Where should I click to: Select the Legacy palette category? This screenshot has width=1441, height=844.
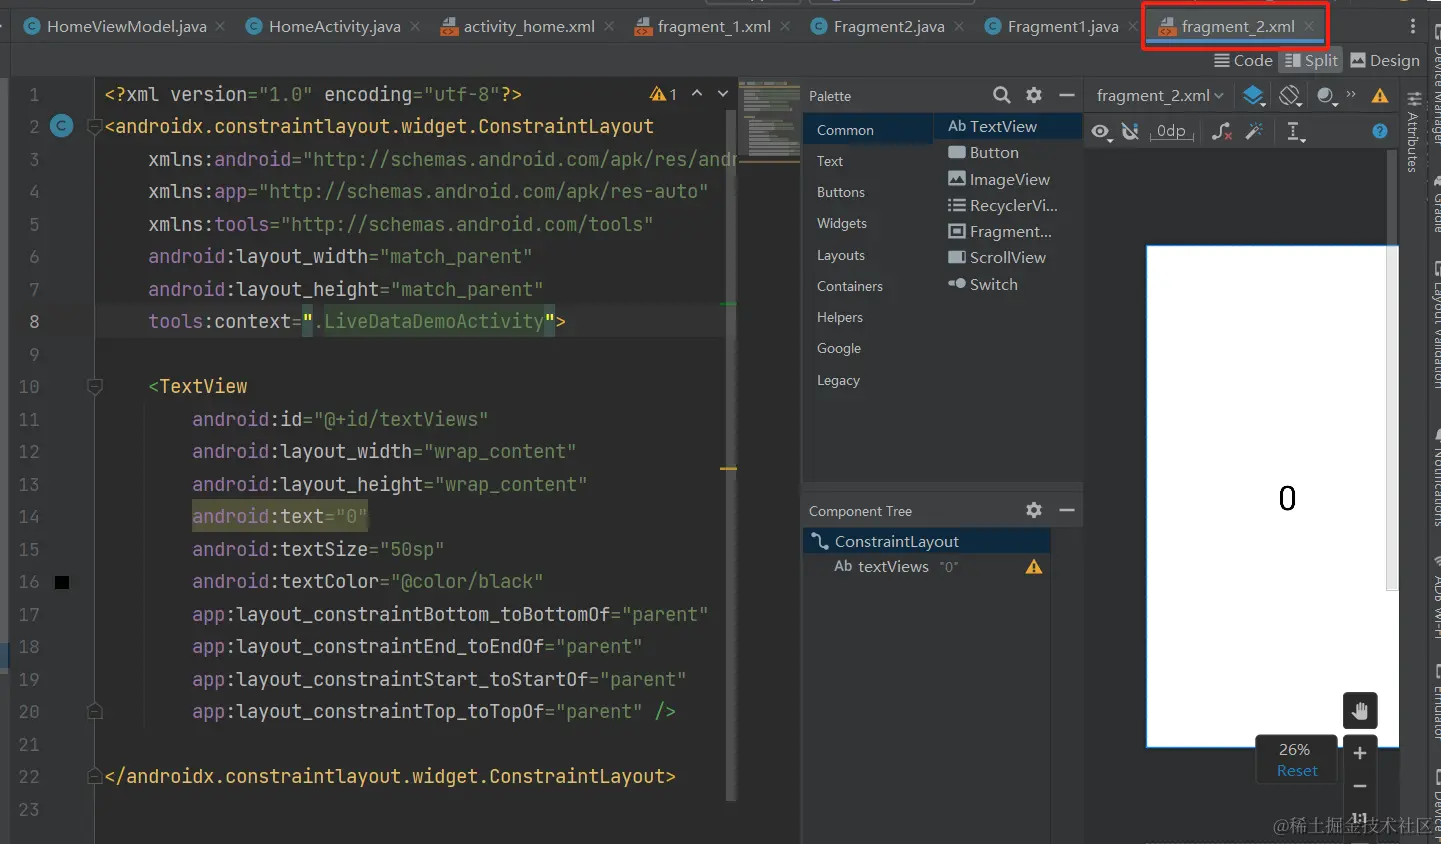(x=868, y=380)
